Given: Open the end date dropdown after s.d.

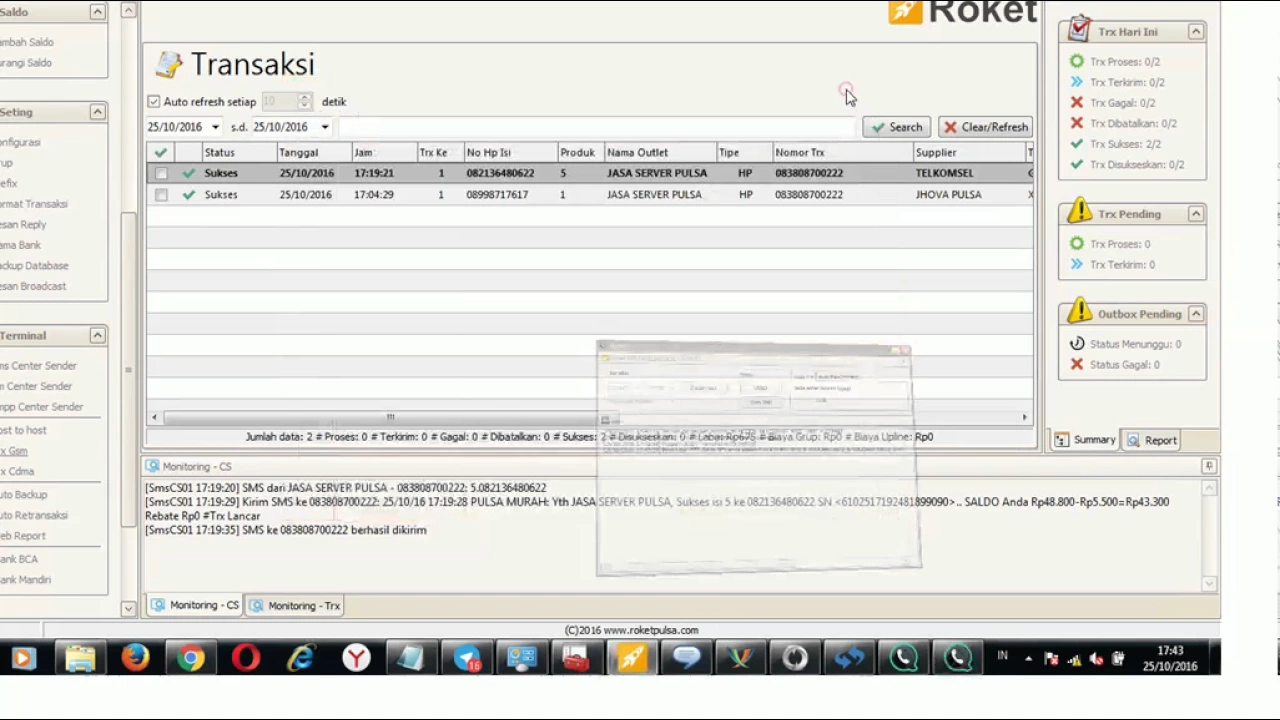Looking at the screenshot, I should [325, 127].
